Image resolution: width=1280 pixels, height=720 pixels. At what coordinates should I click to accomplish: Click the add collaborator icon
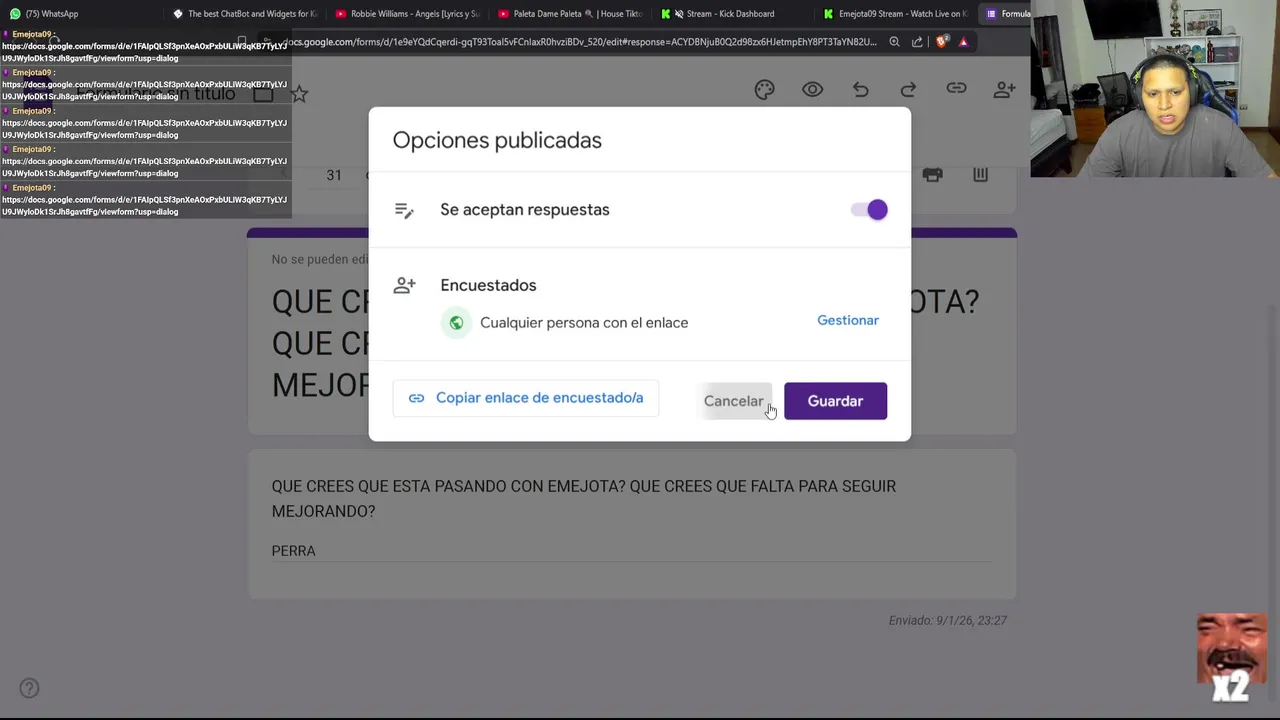pos(1004,90)
